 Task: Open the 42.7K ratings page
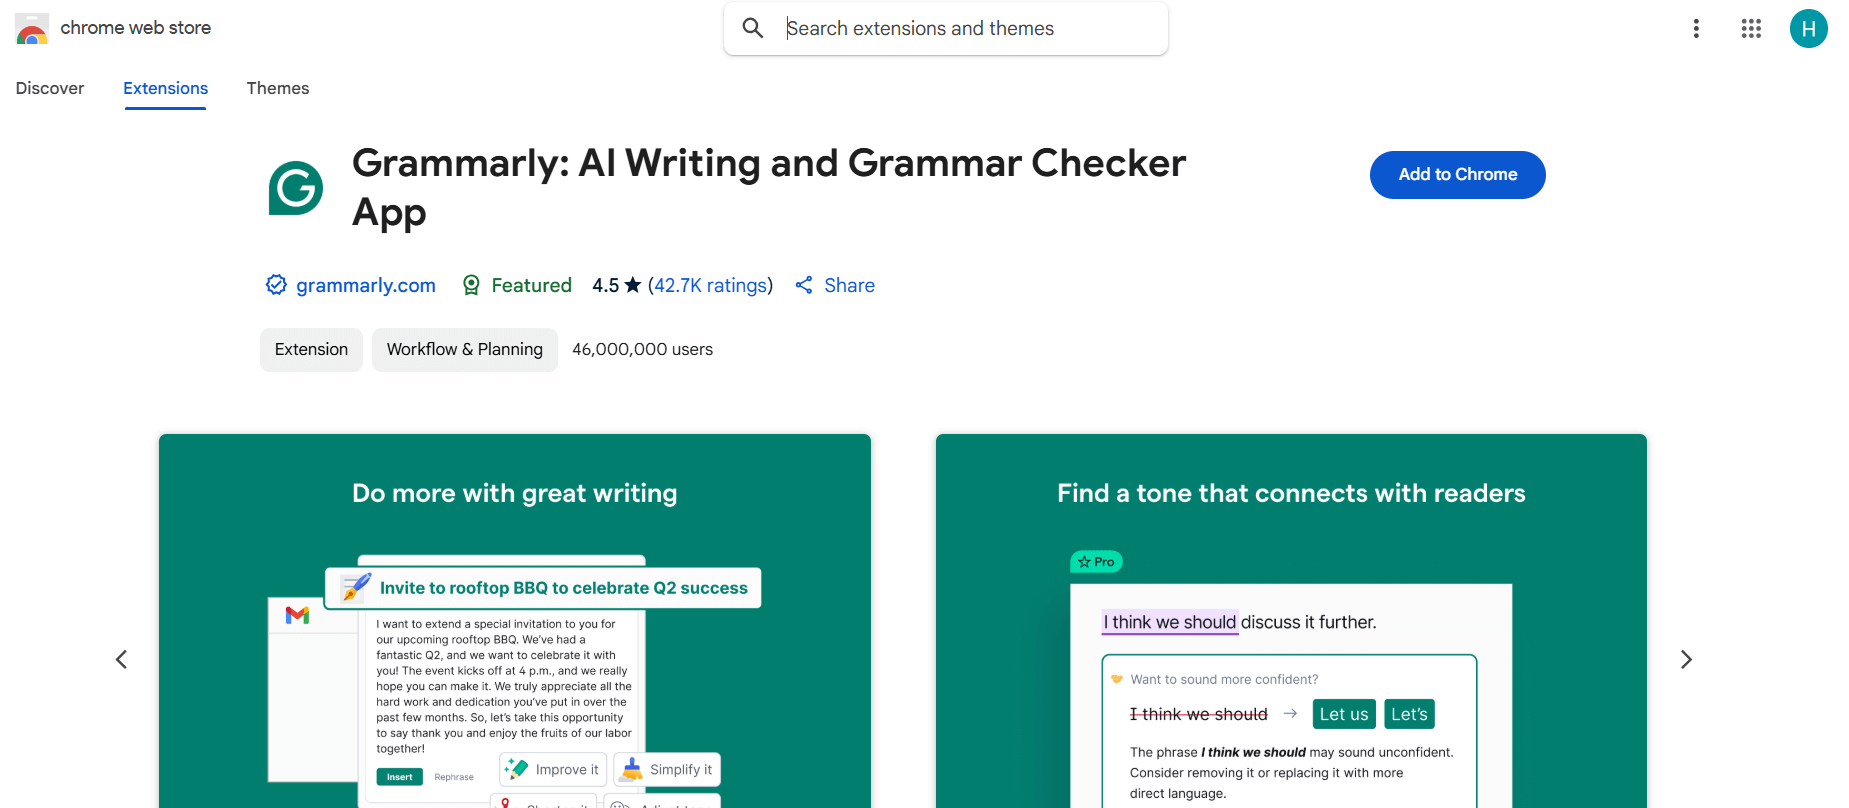click(710, 285)
